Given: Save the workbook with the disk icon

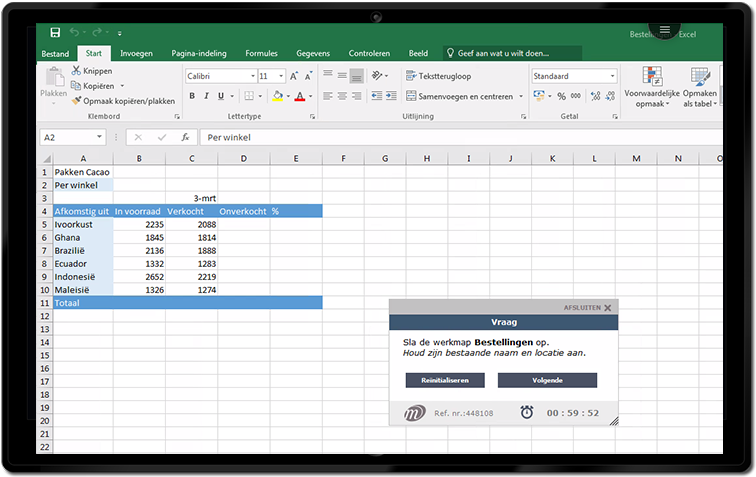Looking at the screenshot, I should [x=54, y=33].
